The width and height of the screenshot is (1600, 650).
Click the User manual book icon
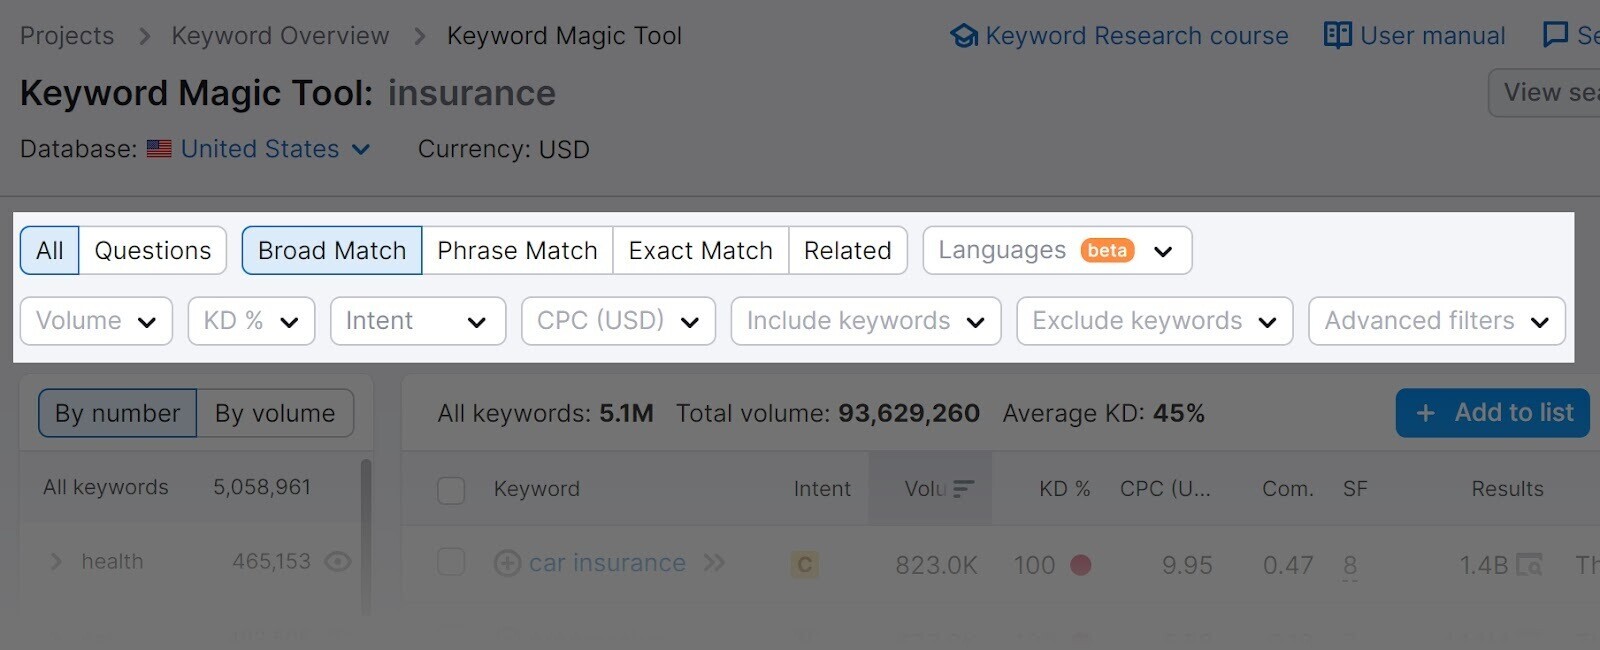coord(1337,35)
